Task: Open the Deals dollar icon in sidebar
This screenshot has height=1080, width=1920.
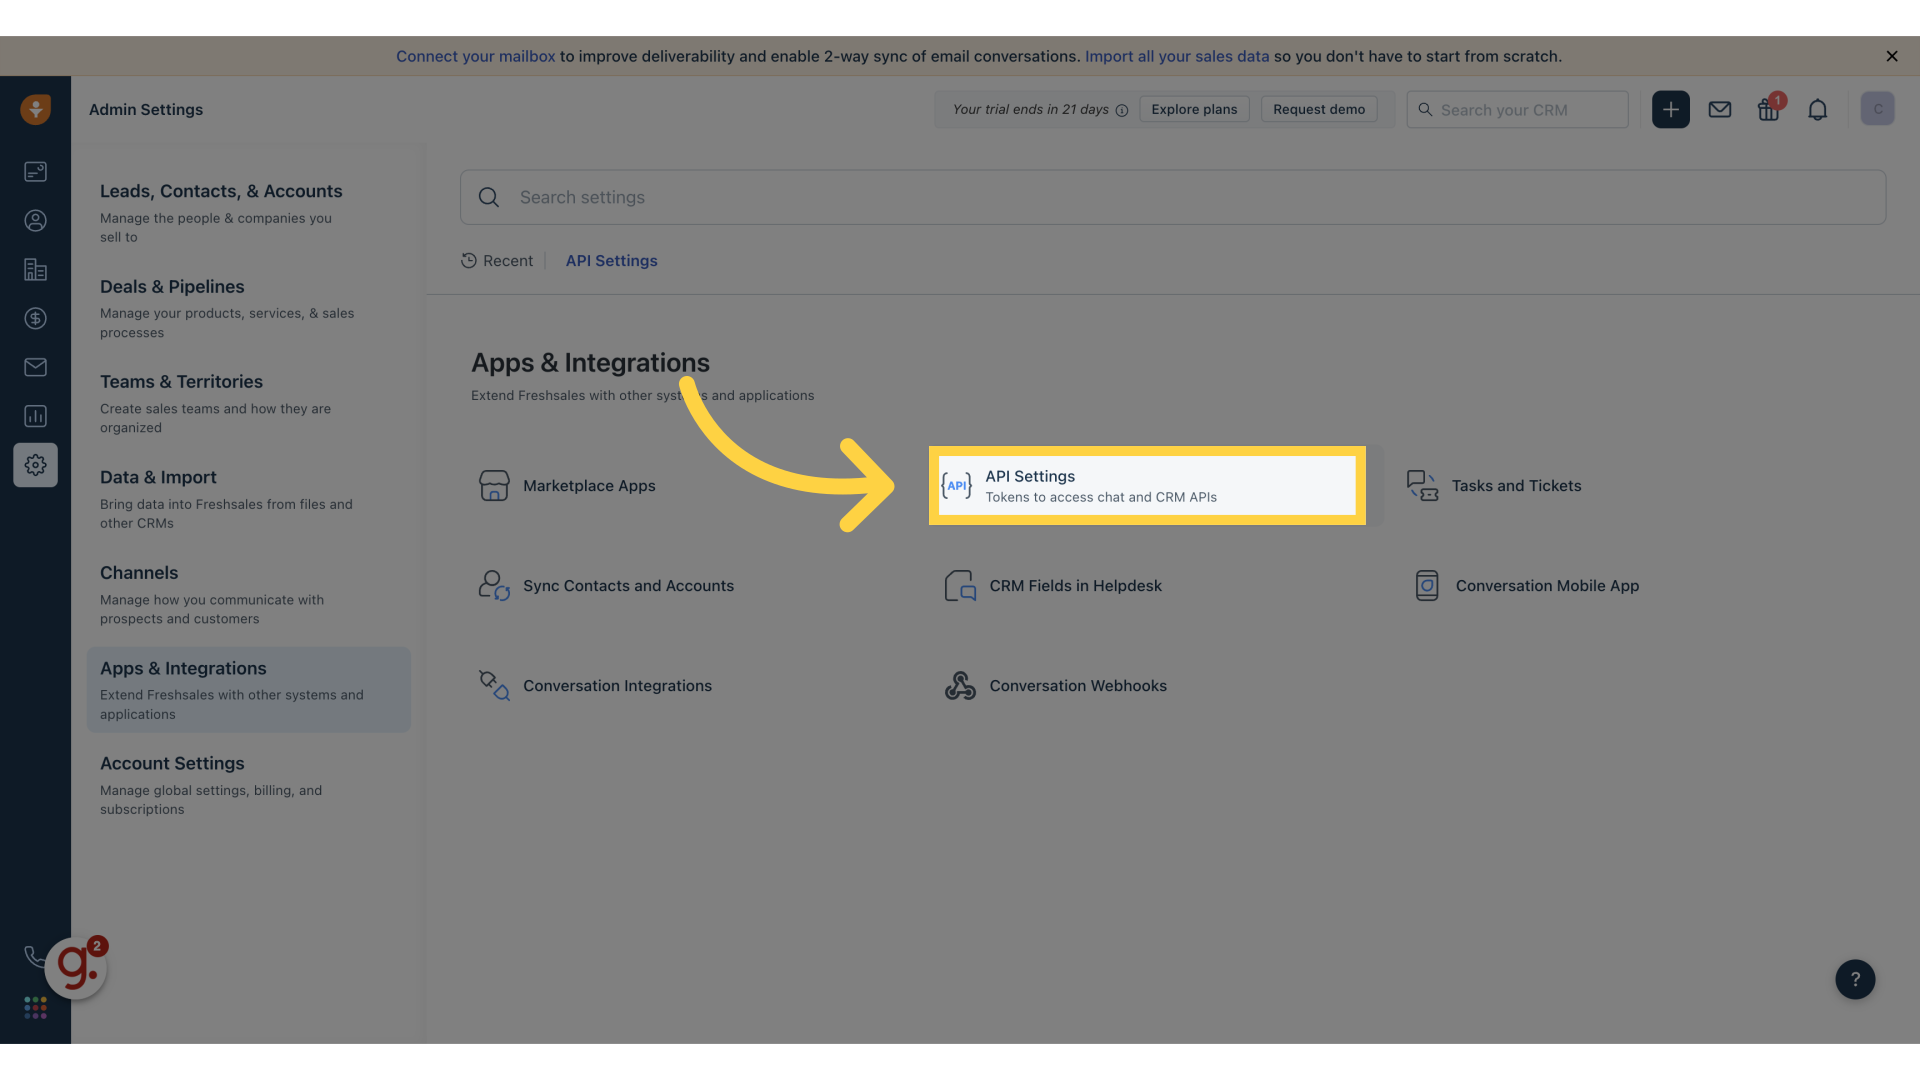Action: coord(35,319)
